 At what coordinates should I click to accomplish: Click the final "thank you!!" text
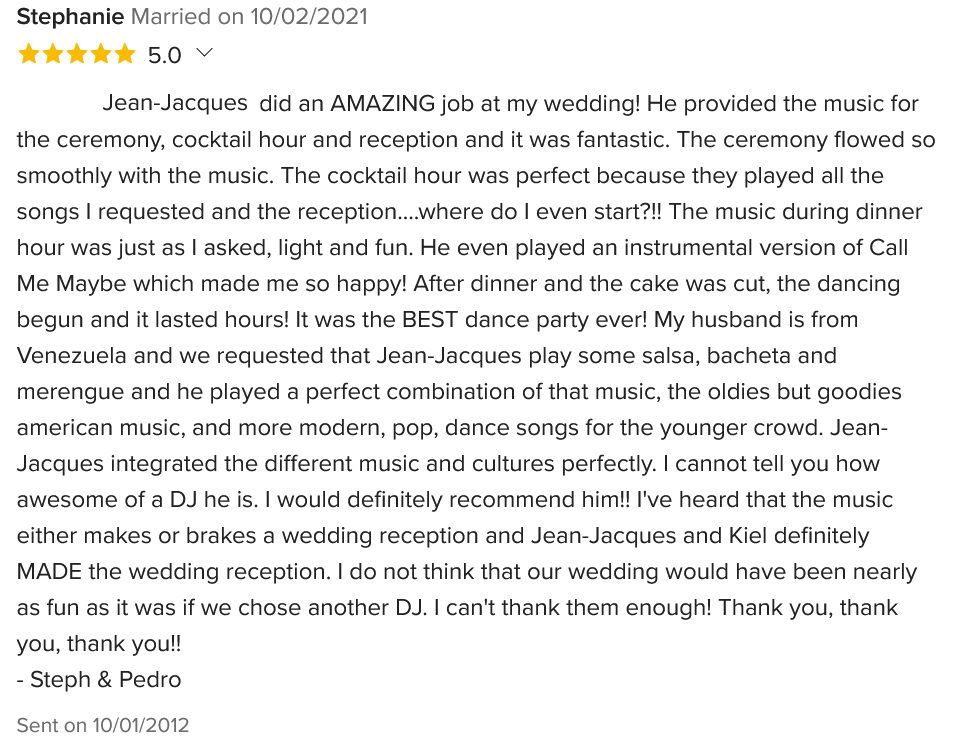pos(124,644)
